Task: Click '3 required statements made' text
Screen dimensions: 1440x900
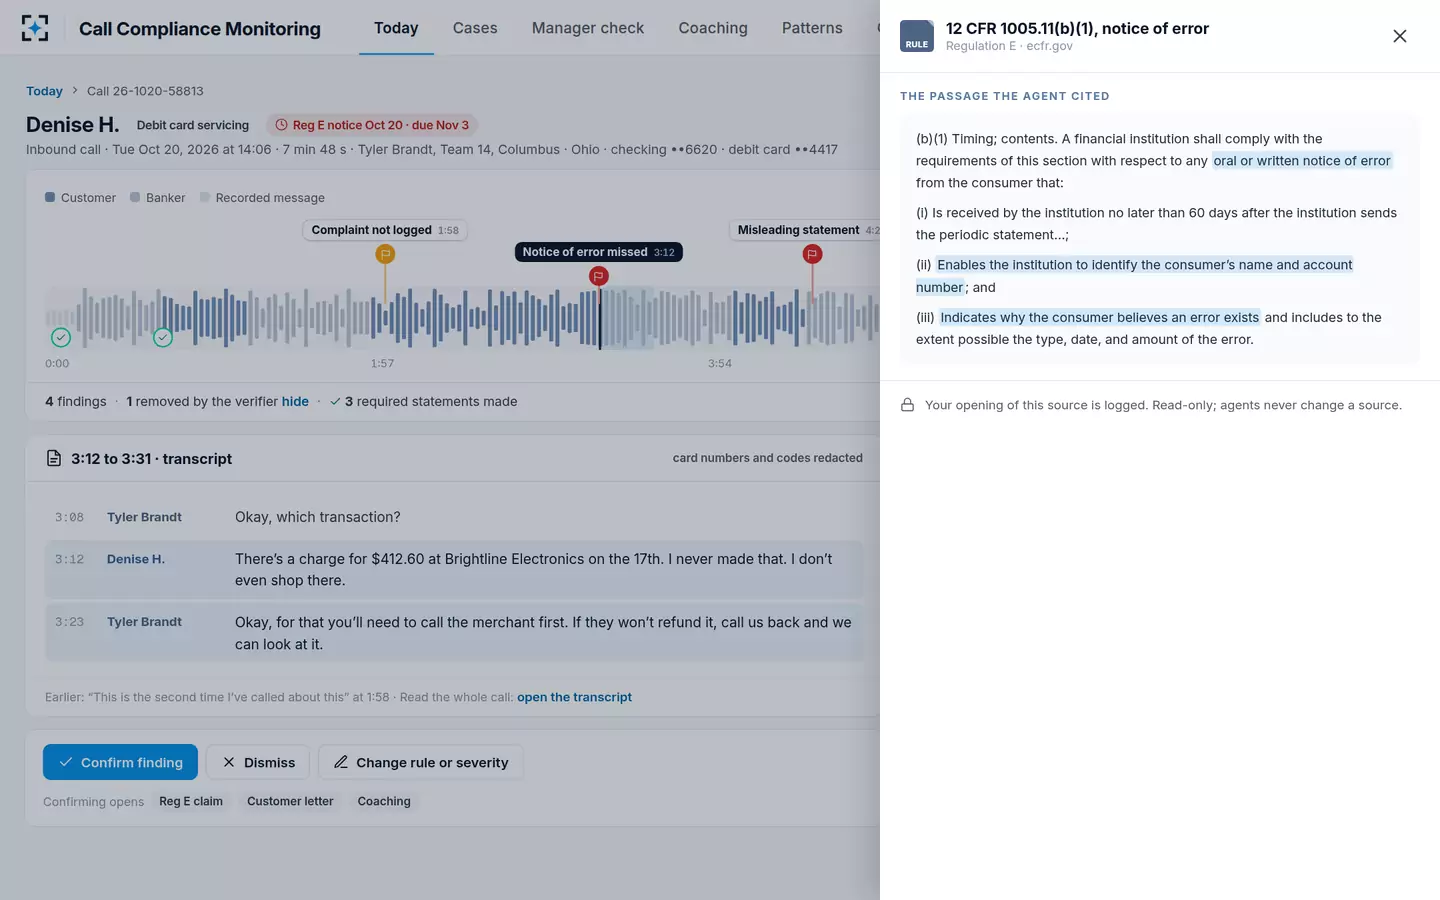Action: pyautogui.click(x=431, y=401)
